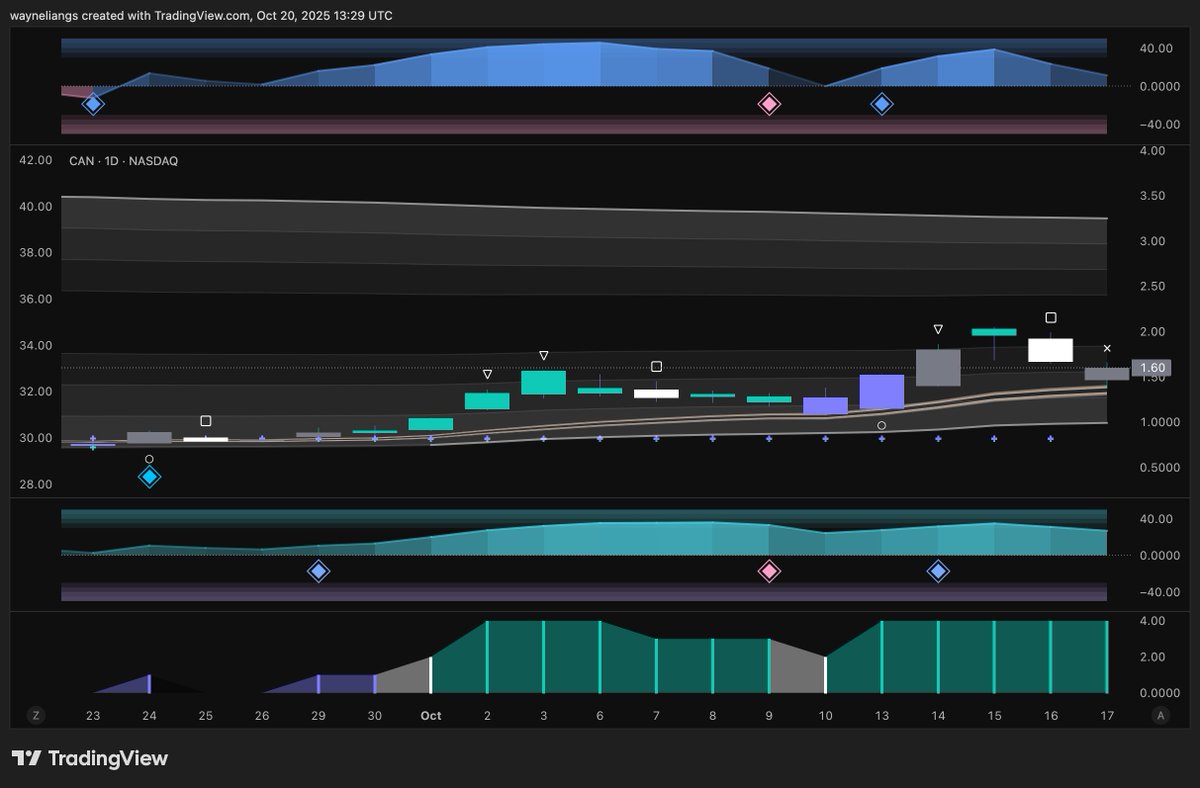Select the white Oct 7 candle
Screen dimensions: 1200x788
click(x=656, y=394)
